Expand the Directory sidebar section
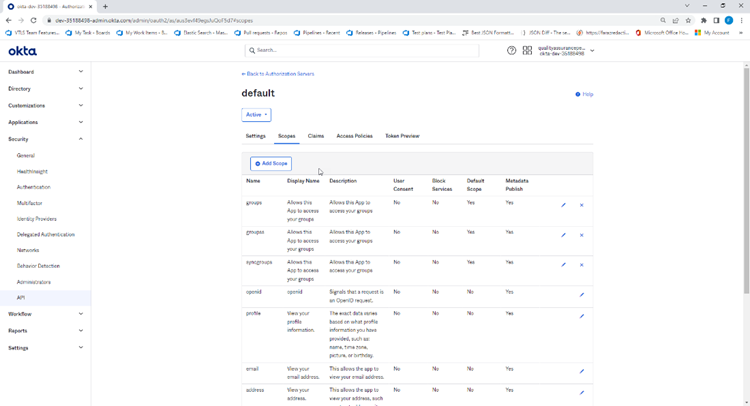The width and height of the screenshot is (750, 406). pyautogui.click(x=45, y=88)
